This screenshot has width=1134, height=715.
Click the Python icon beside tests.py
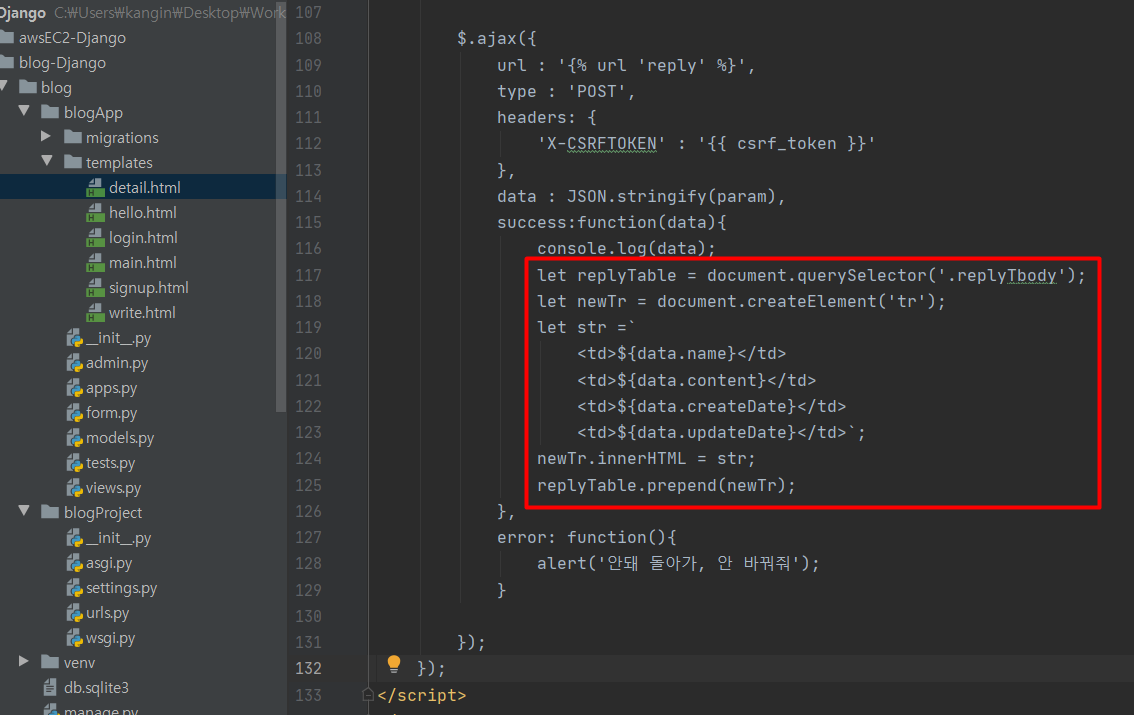point(74,463)
